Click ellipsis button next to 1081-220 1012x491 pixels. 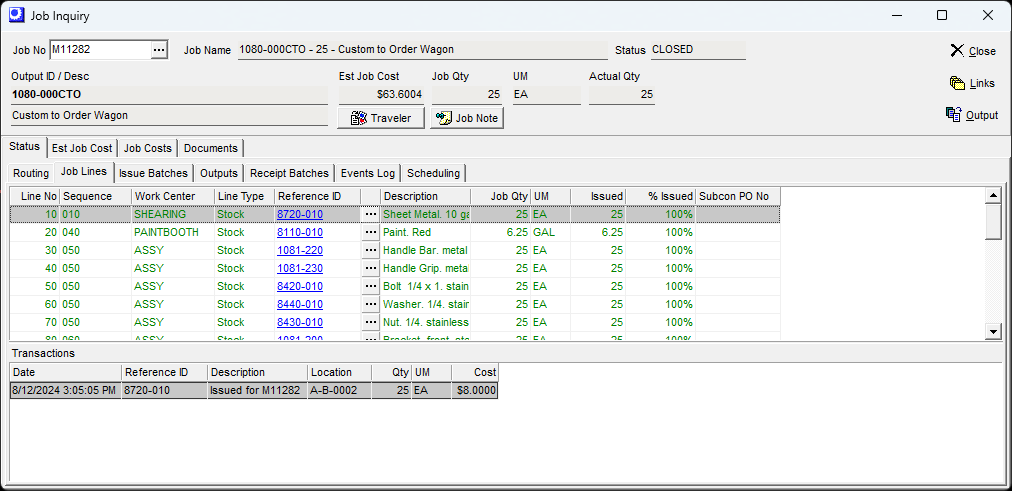[370, 250]
